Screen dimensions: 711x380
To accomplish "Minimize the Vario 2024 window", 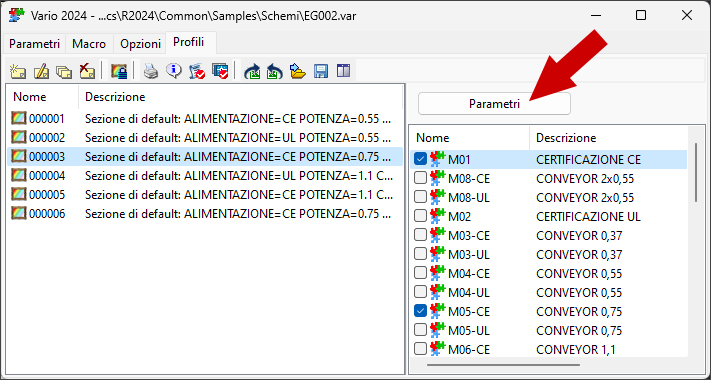I will pos(595,15).
